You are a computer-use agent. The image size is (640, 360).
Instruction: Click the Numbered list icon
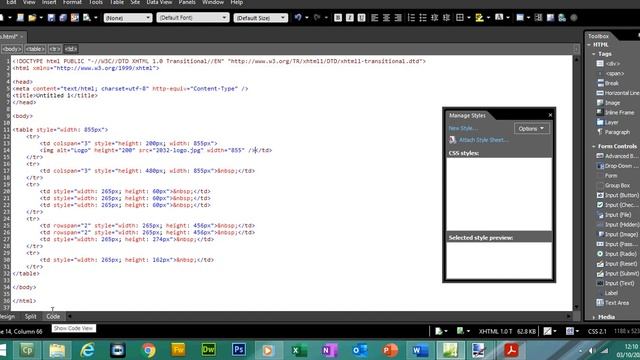tap(411, 18)
